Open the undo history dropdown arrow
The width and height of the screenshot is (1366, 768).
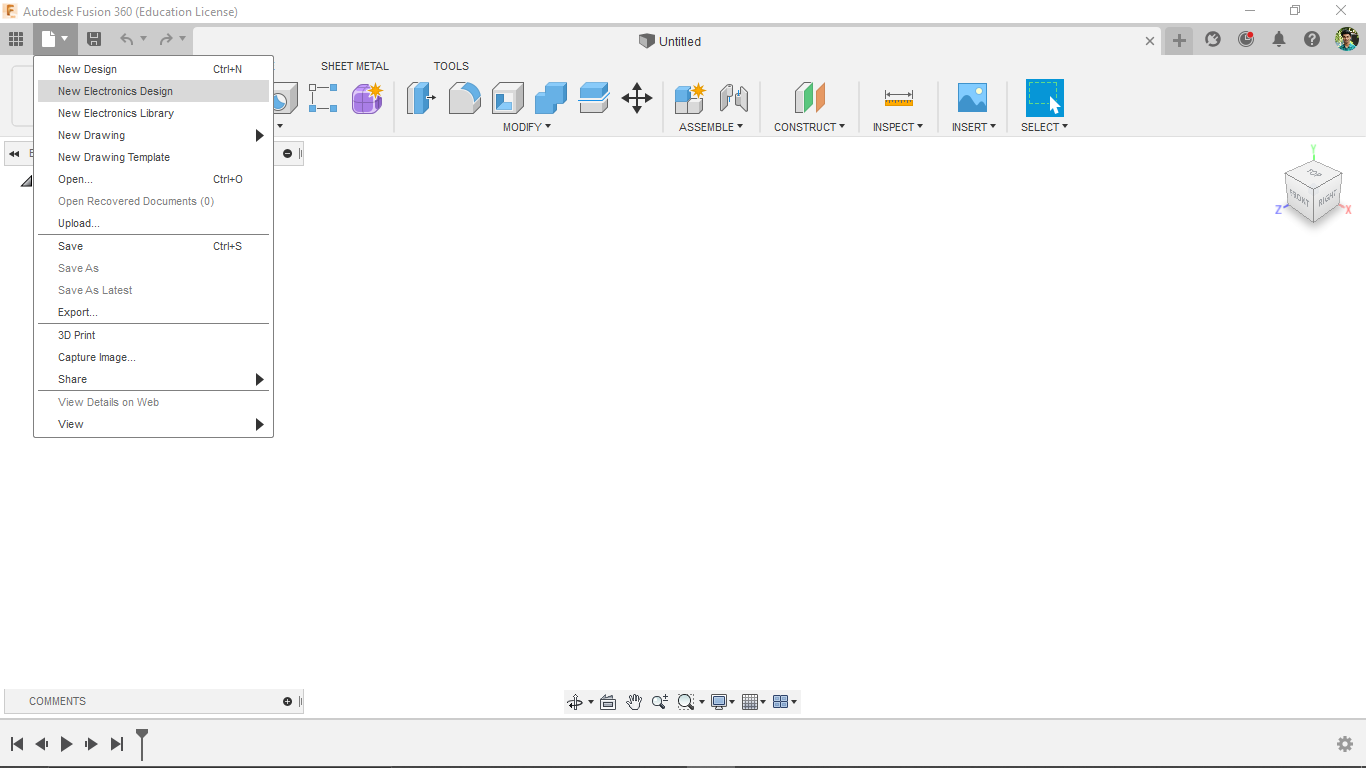coord(144,40)
